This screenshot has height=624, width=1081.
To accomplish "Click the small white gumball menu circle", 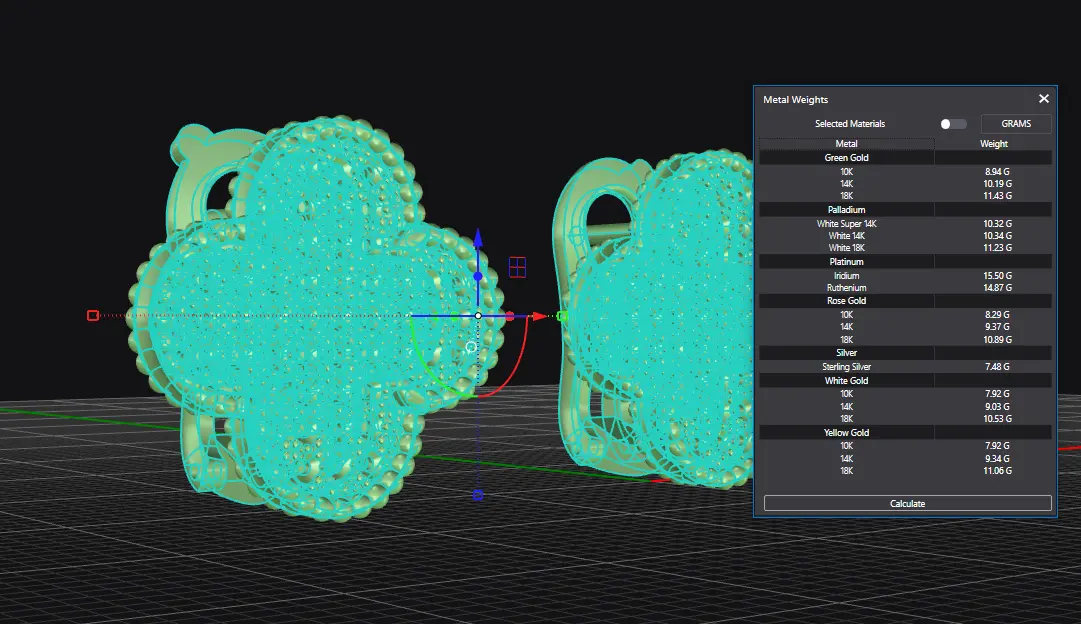I will pos(471,347).
